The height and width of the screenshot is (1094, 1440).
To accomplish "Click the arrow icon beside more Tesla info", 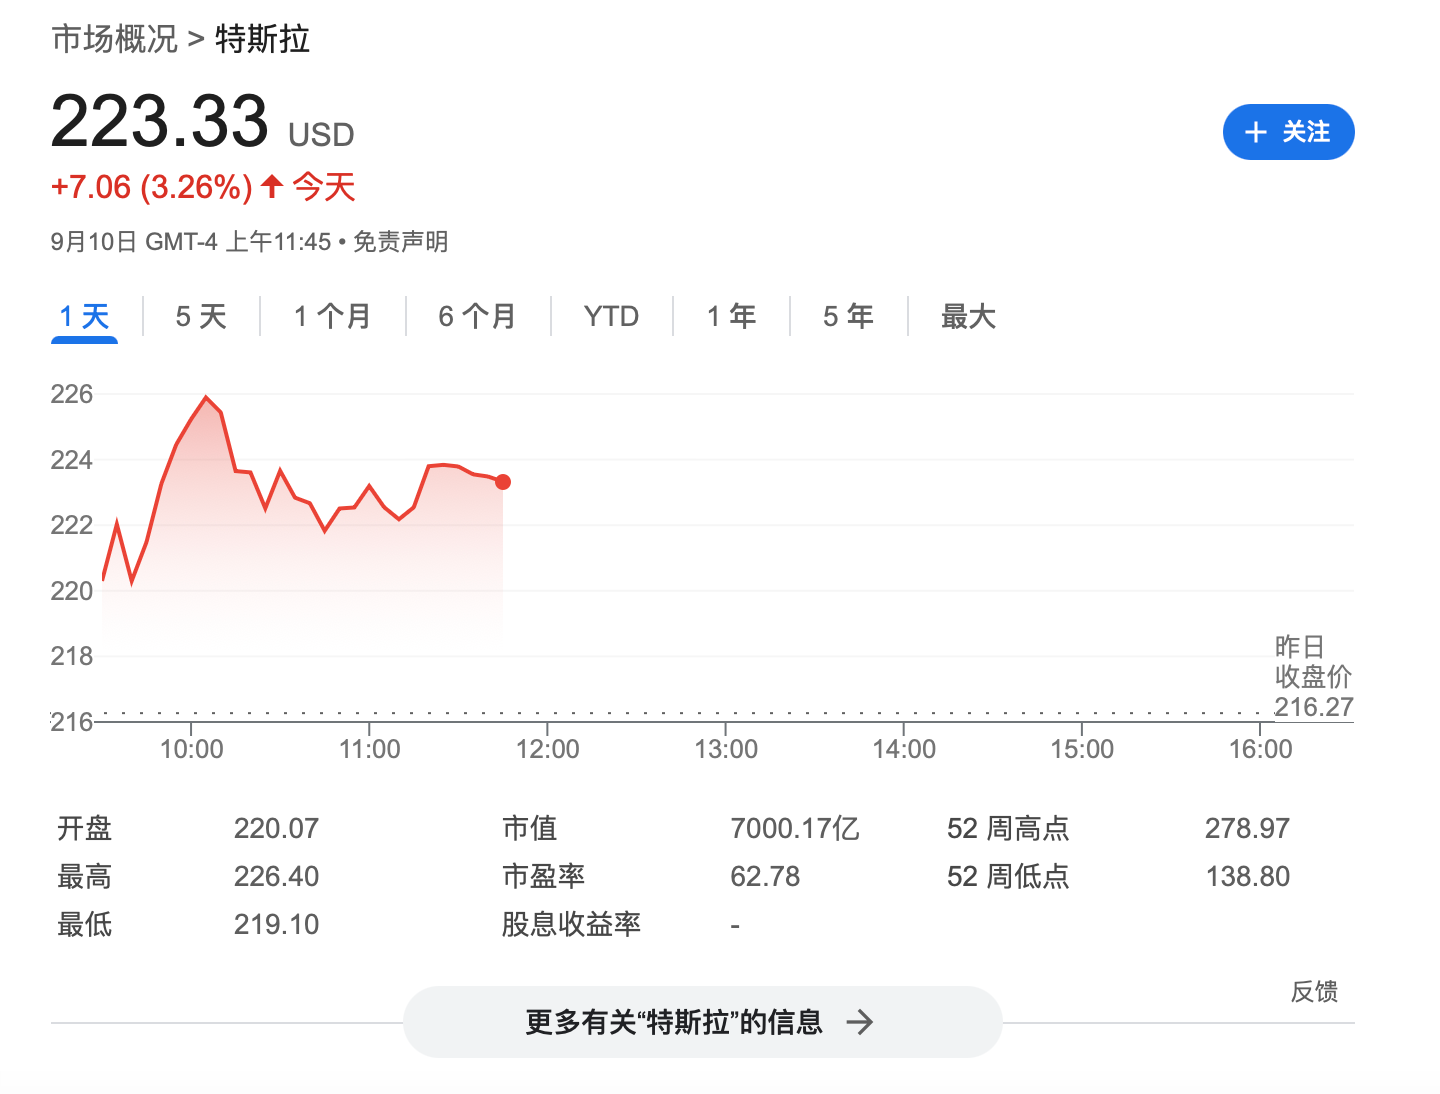I will (859, 1022).
